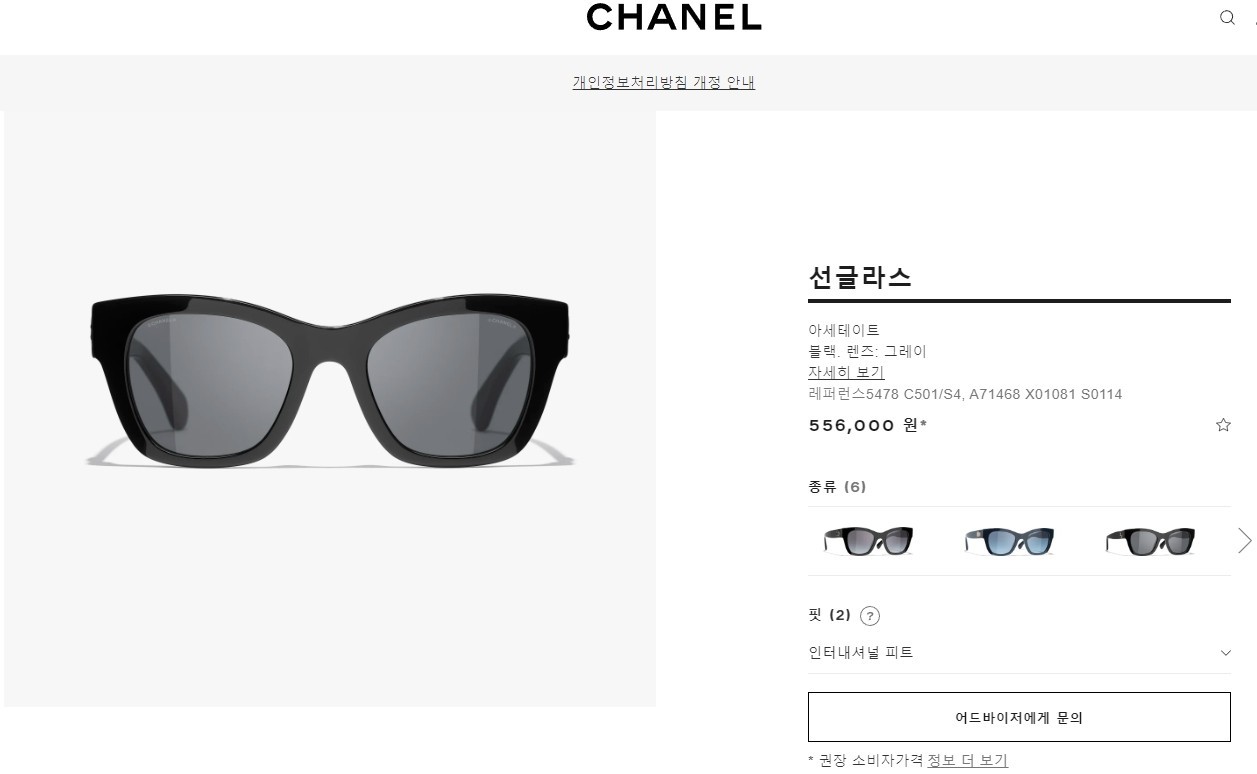Show next sunglasses variations with right arrow

[1244, 541]
